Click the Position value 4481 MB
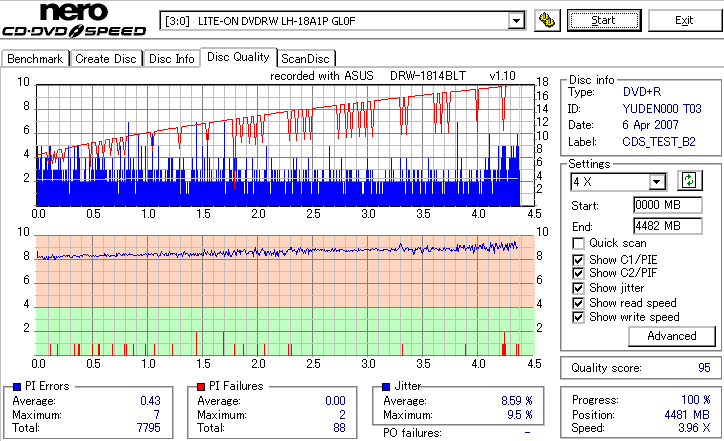 click(x=687, y=415)
